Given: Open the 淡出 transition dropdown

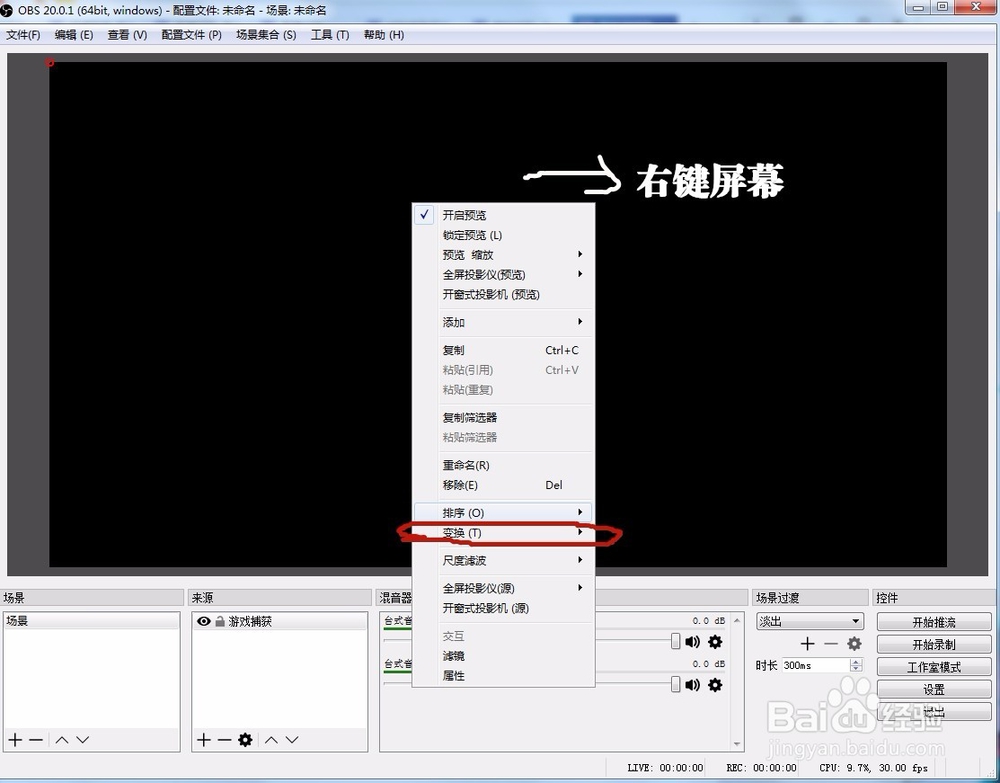Looking at the screenshot, I should point(810,621).
